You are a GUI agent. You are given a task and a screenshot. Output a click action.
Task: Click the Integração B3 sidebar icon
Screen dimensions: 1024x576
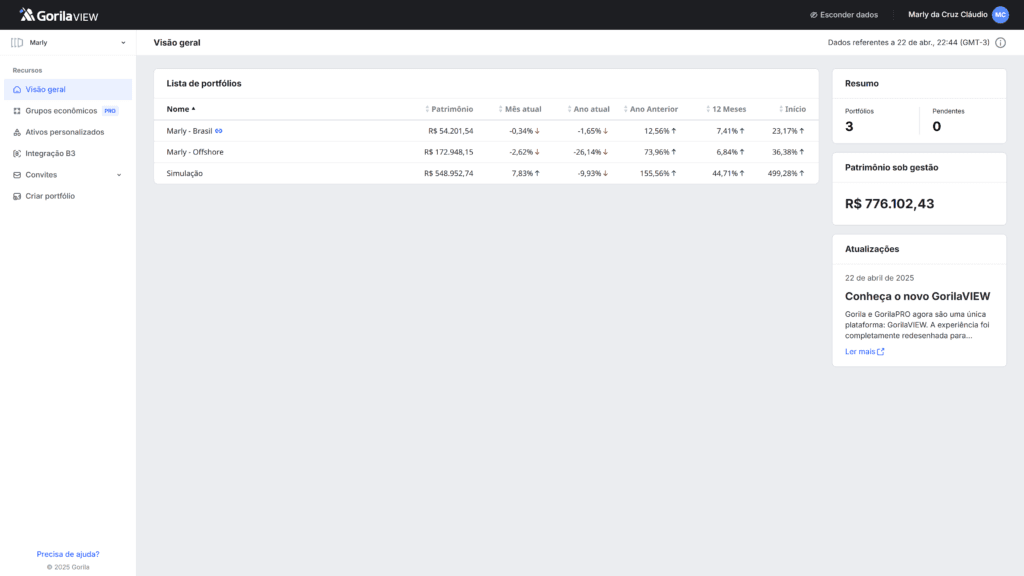coord(17,153)
